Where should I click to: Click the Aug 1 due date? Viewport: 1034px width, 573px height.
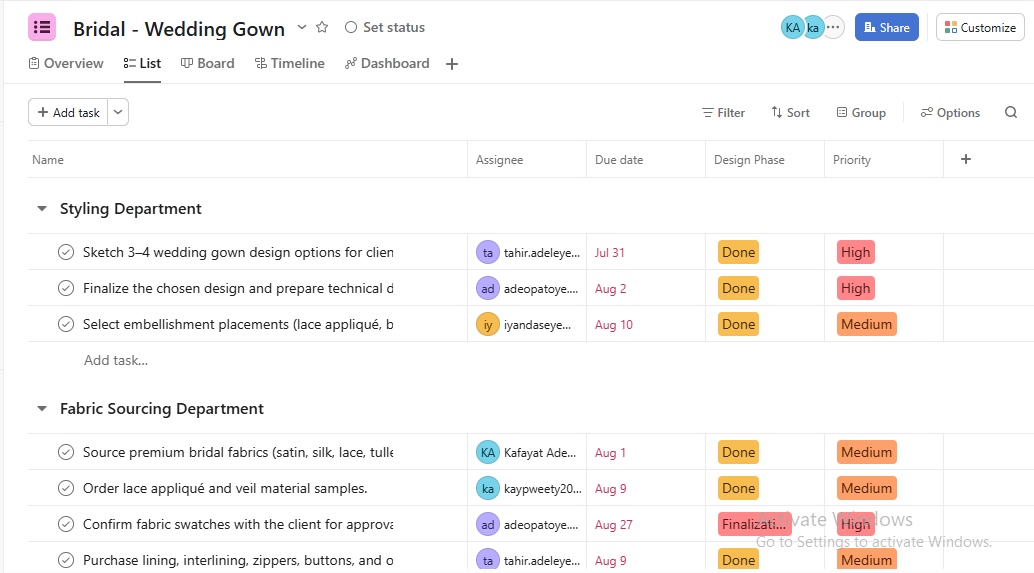(x=610, y=452)
